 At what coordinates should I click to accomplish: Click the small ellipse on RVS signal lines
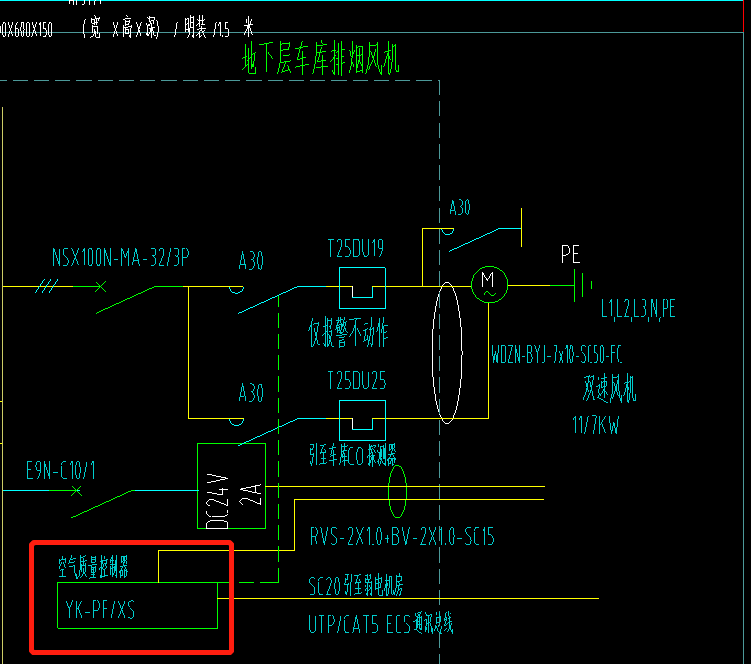tap(397, 491)
